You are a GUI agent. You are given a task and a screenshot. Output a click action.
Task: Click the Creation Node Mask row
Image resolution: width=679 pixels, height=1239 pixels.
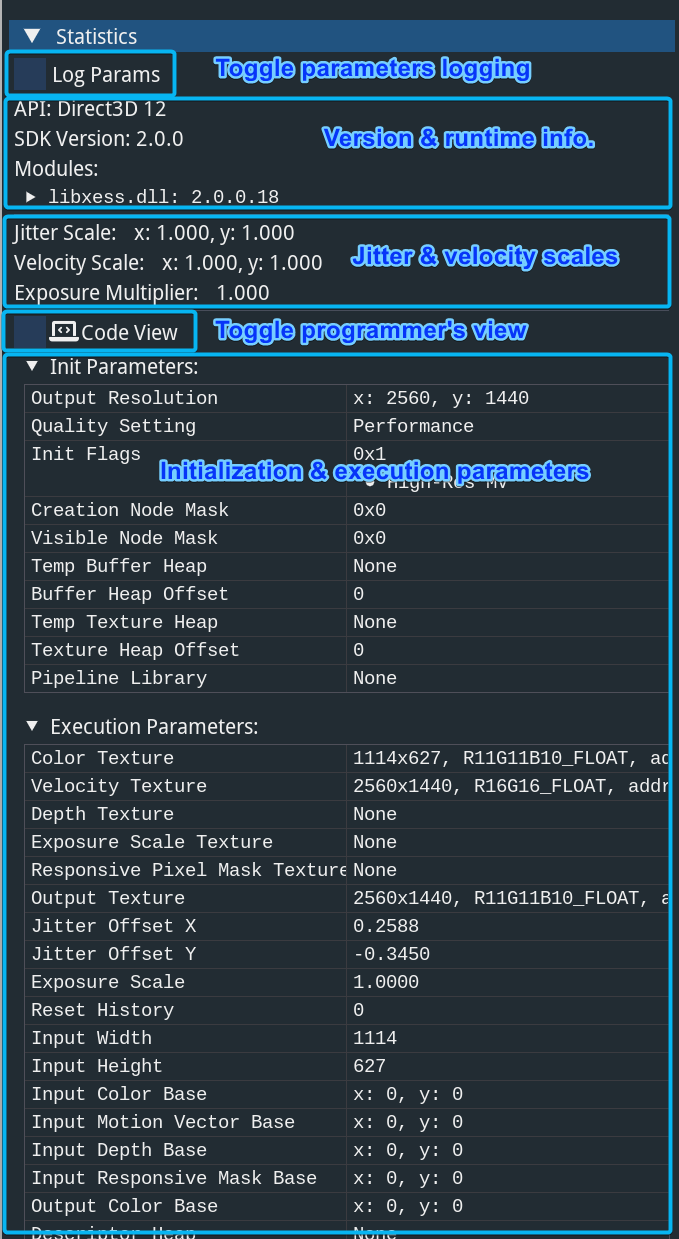point(130,510)
